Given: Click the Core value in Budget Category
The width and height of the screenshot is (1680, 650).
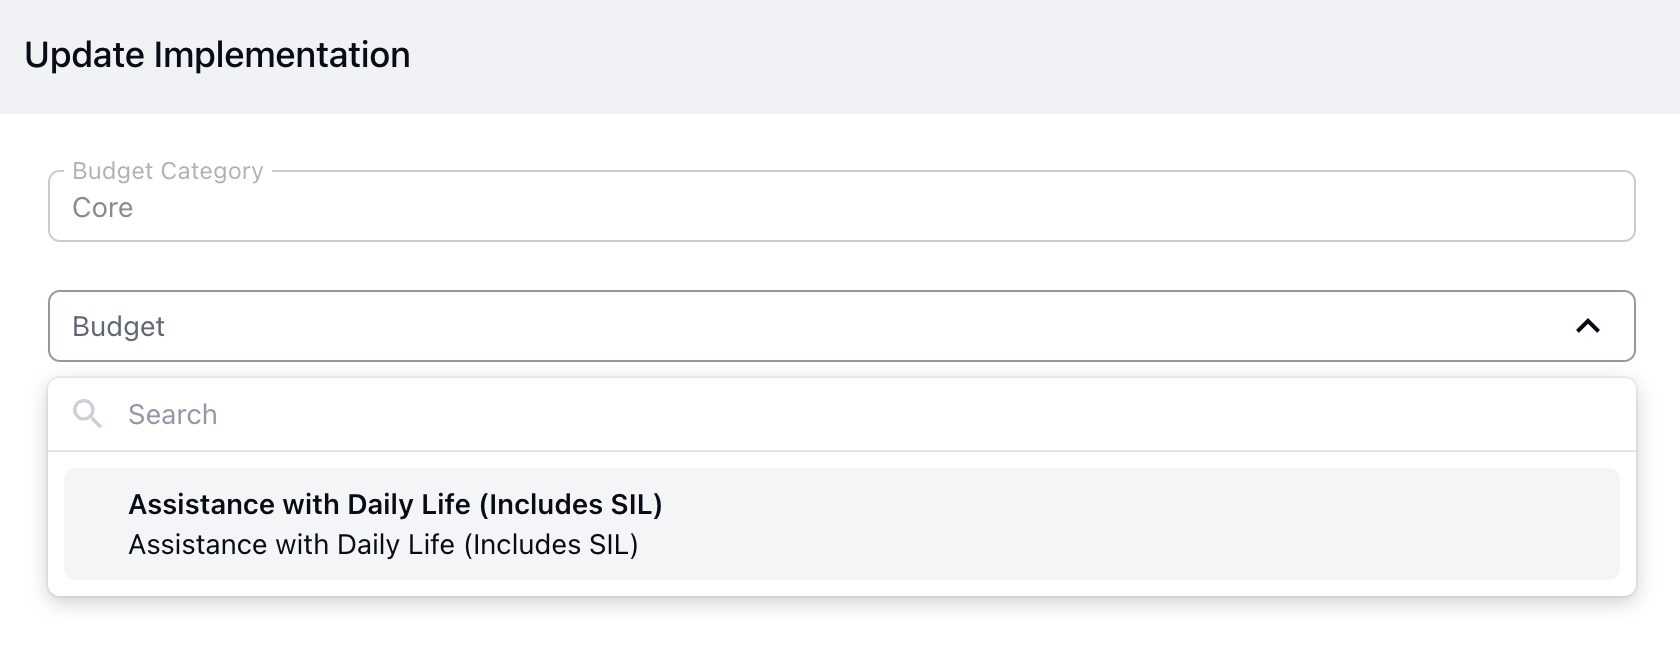Looking at the screenshot, I should [x=103, y=208].
